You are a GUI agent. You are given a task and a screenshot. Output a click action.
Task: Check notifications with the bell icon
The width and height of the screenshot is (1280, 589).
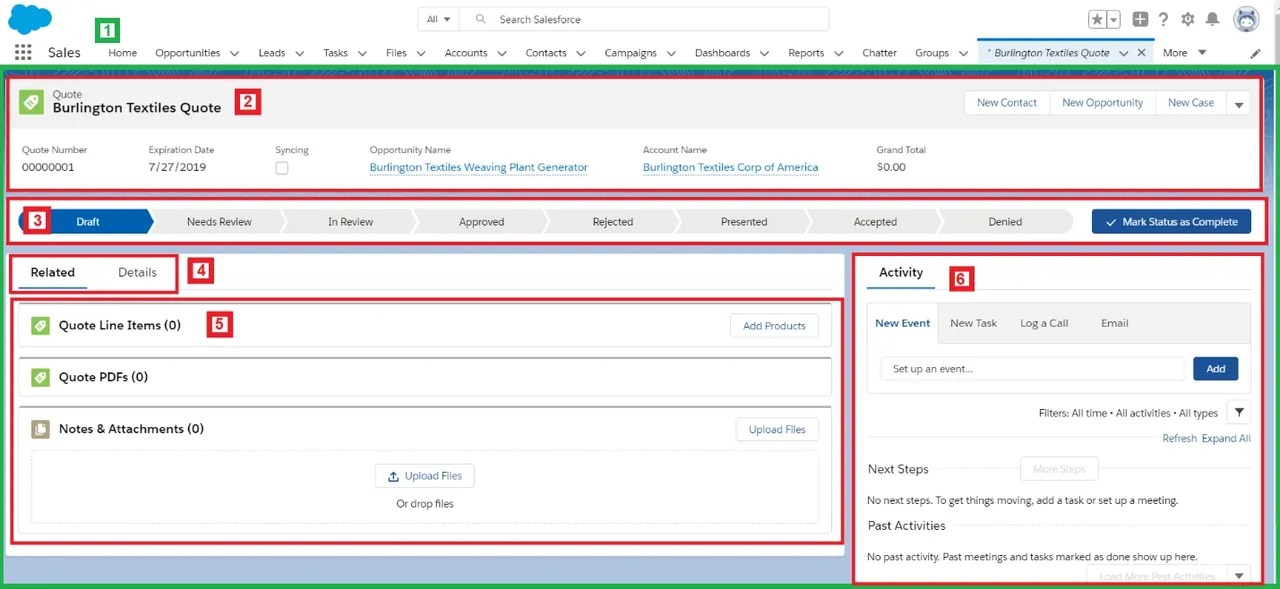click(x=1212, y=18)
